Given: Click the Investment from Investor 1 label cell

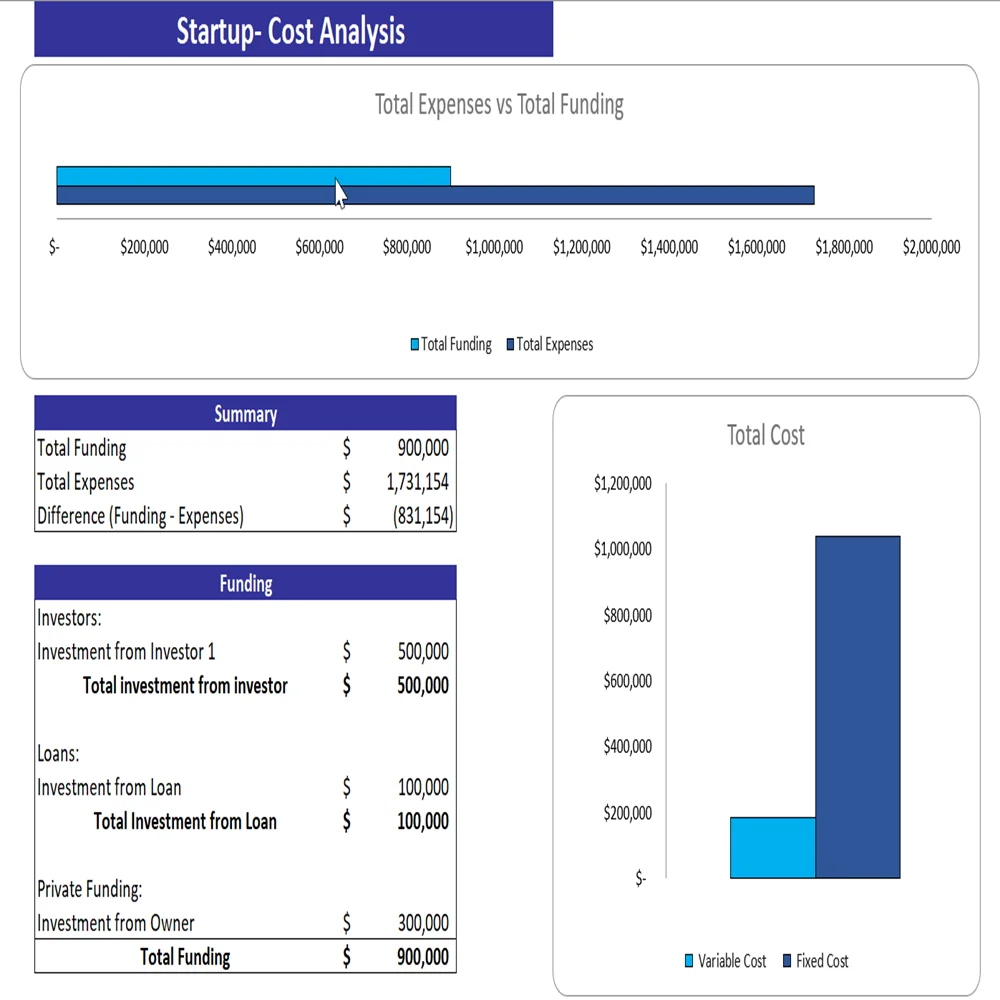Looking at the screenshot, I should click(127, 652).
